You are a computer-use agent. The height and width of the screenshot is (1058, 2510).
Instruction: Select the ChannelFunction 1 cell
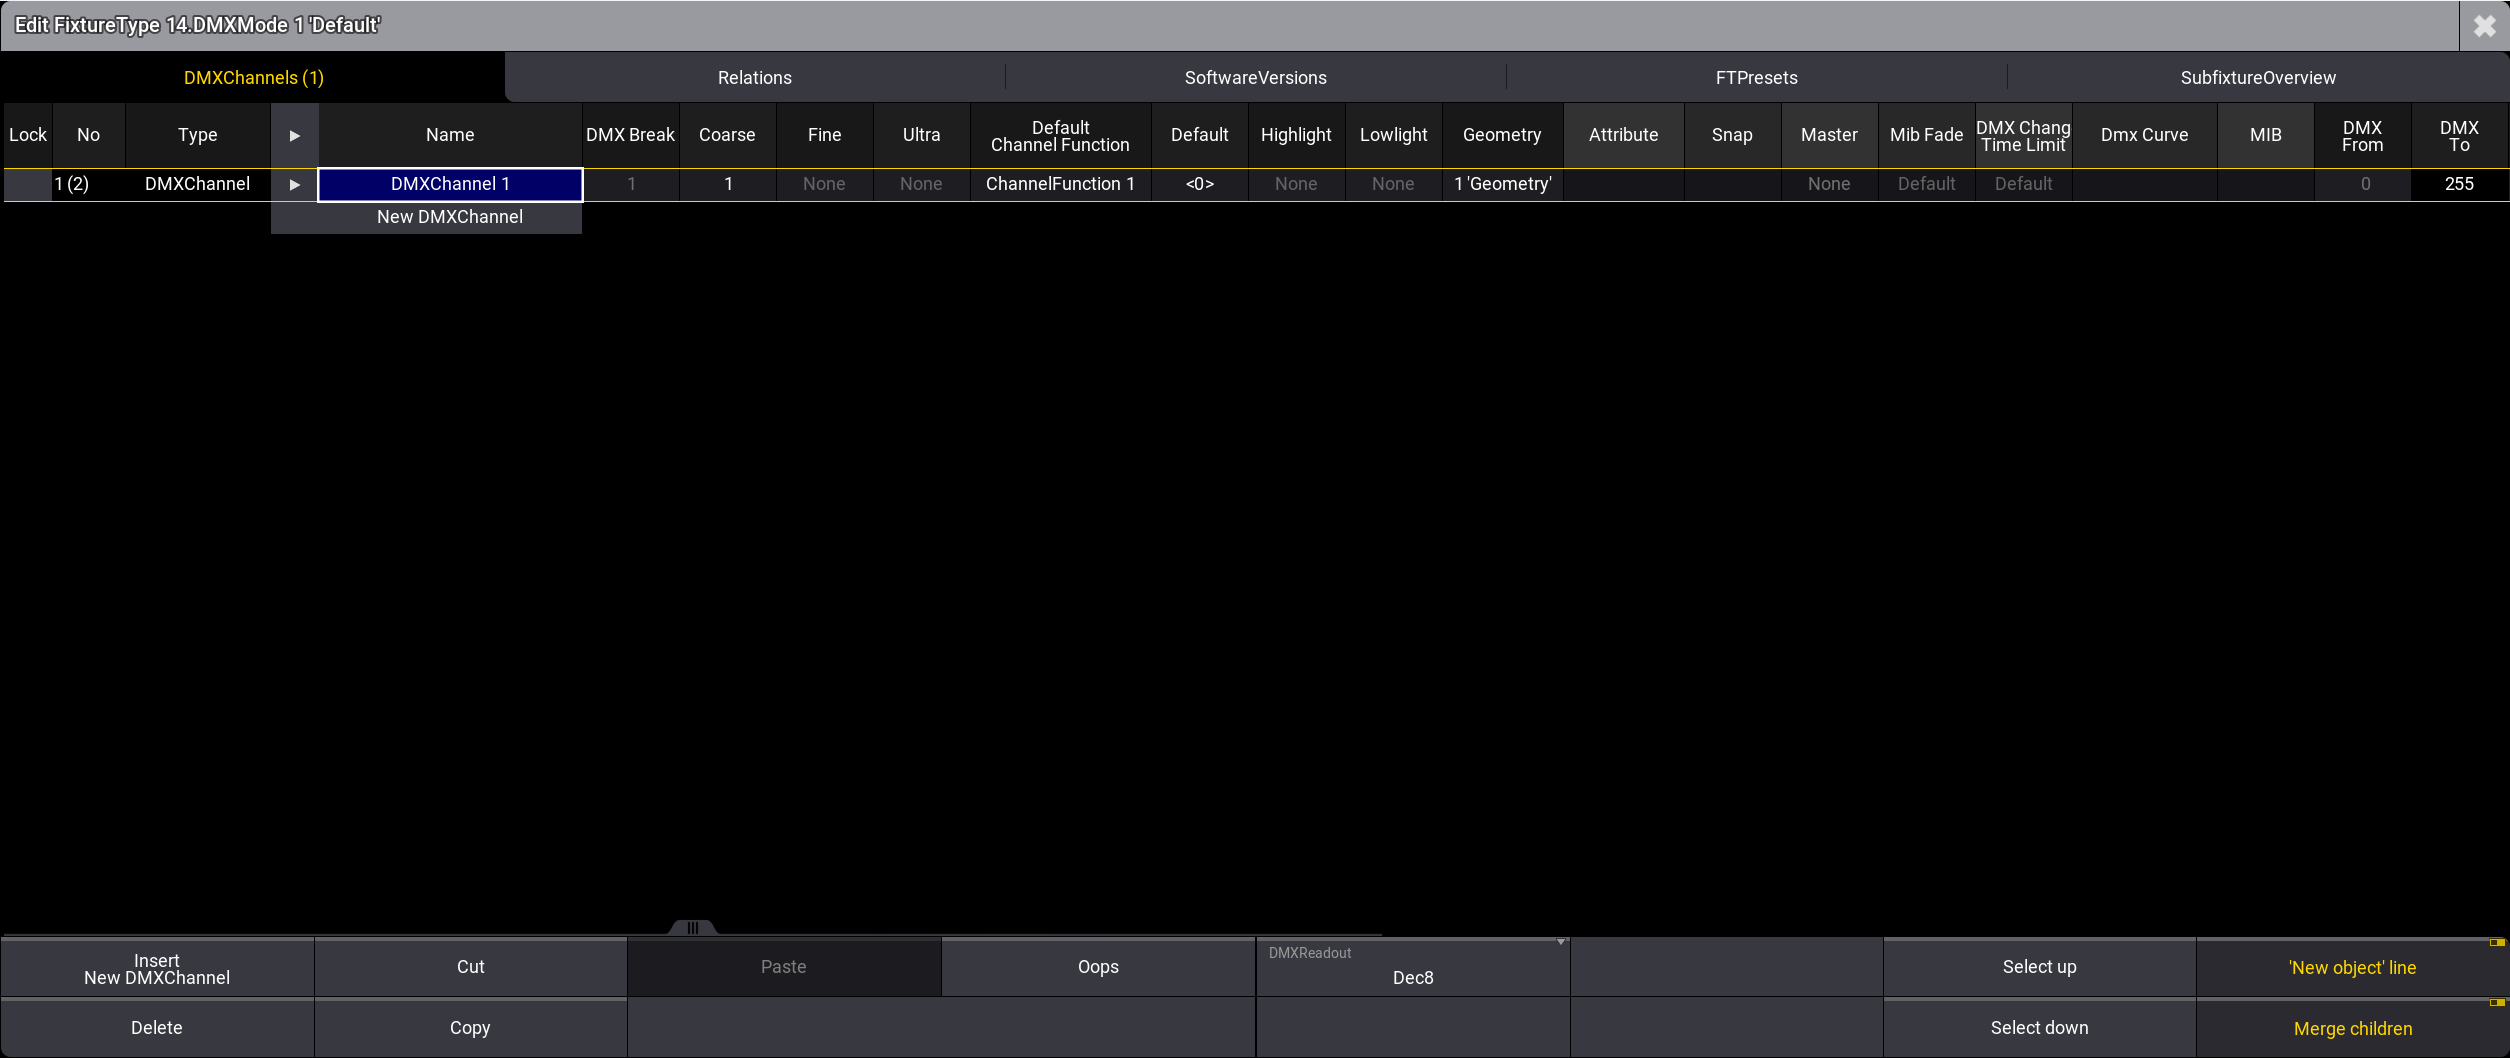point(1060,185)
